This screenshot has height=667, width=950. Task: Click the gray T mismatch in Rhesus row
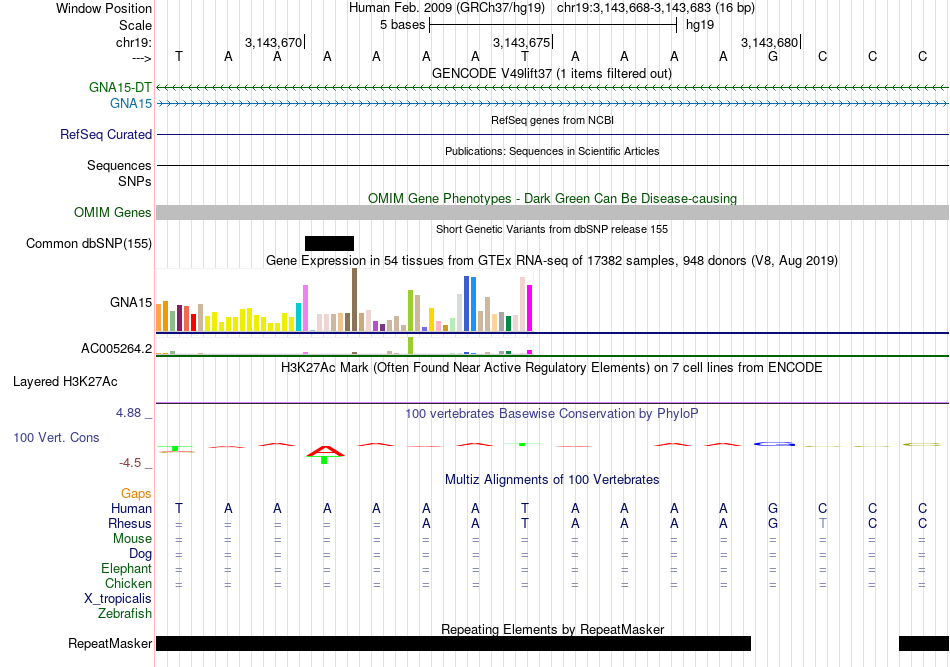[823, 523]
